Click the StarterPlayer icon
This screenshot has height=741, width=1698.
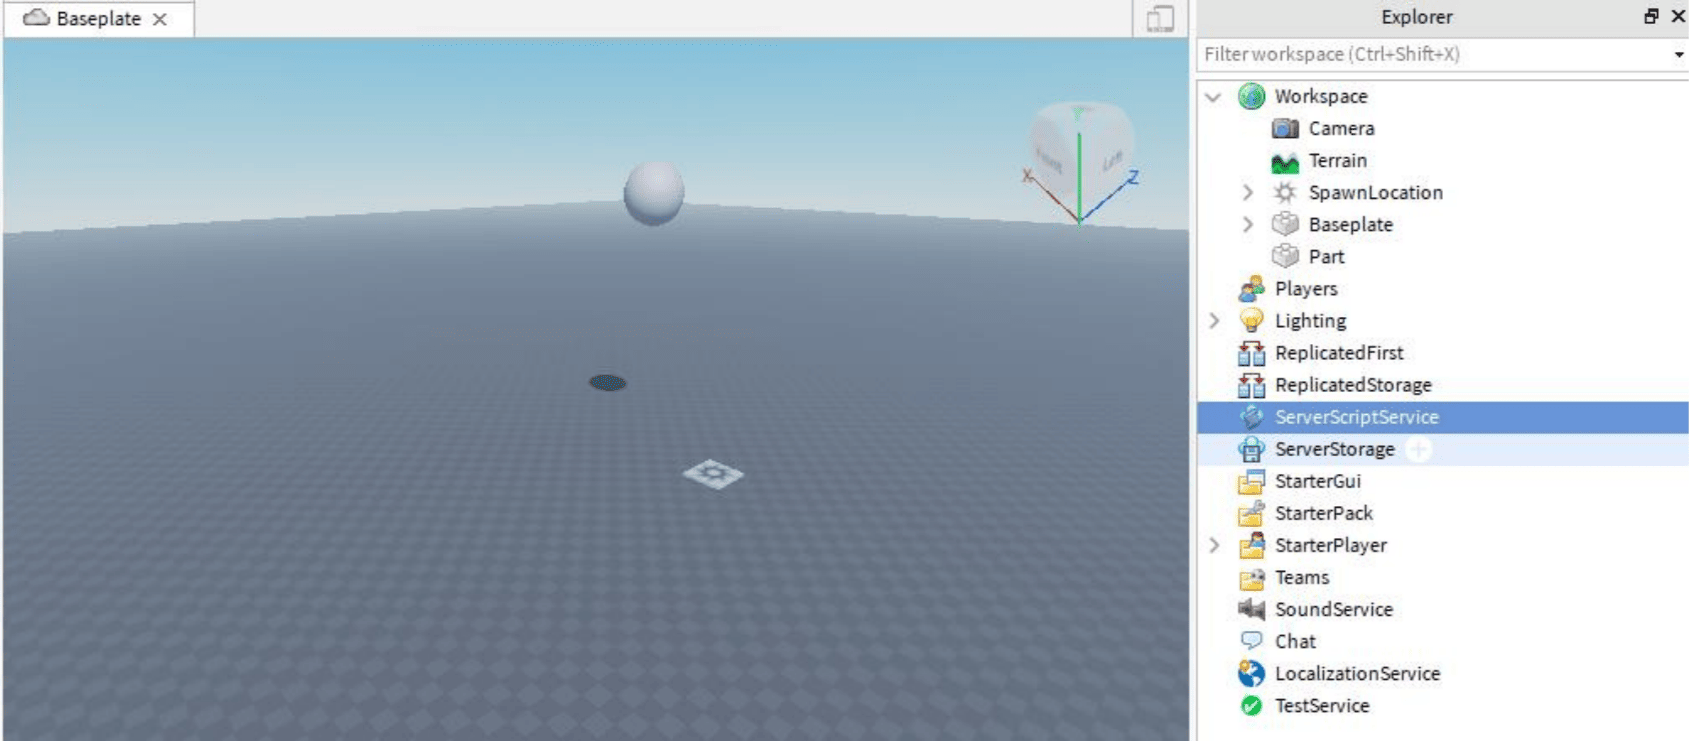1251,545
